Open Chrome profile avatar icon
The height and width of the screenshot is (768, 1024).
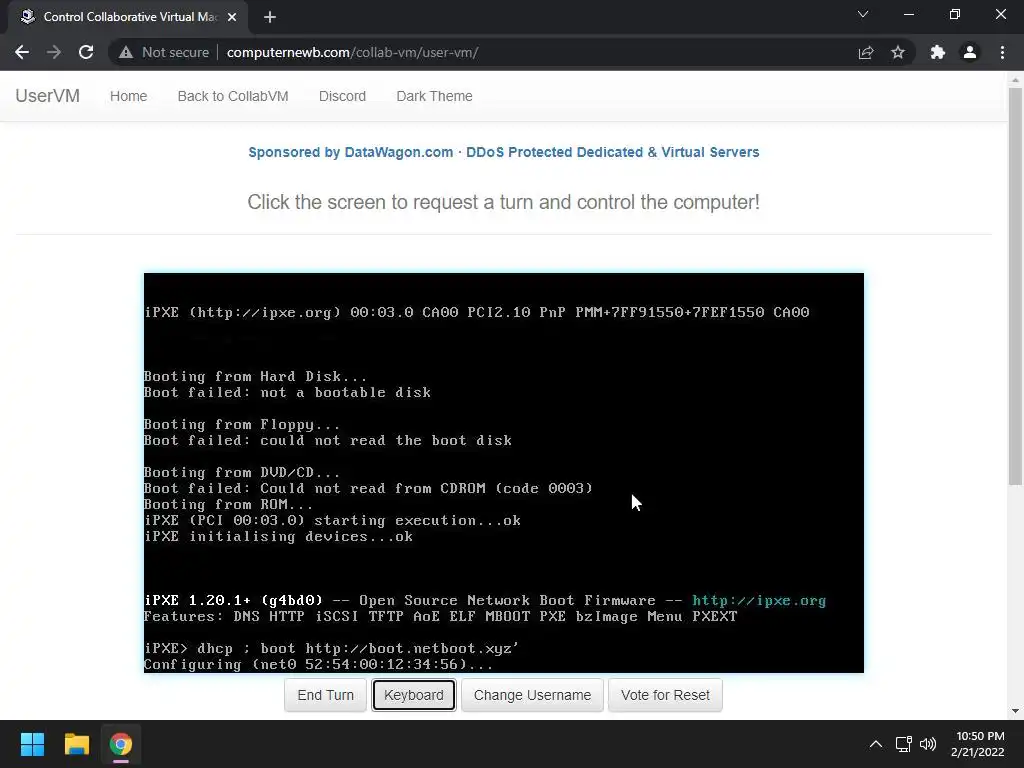970,52
